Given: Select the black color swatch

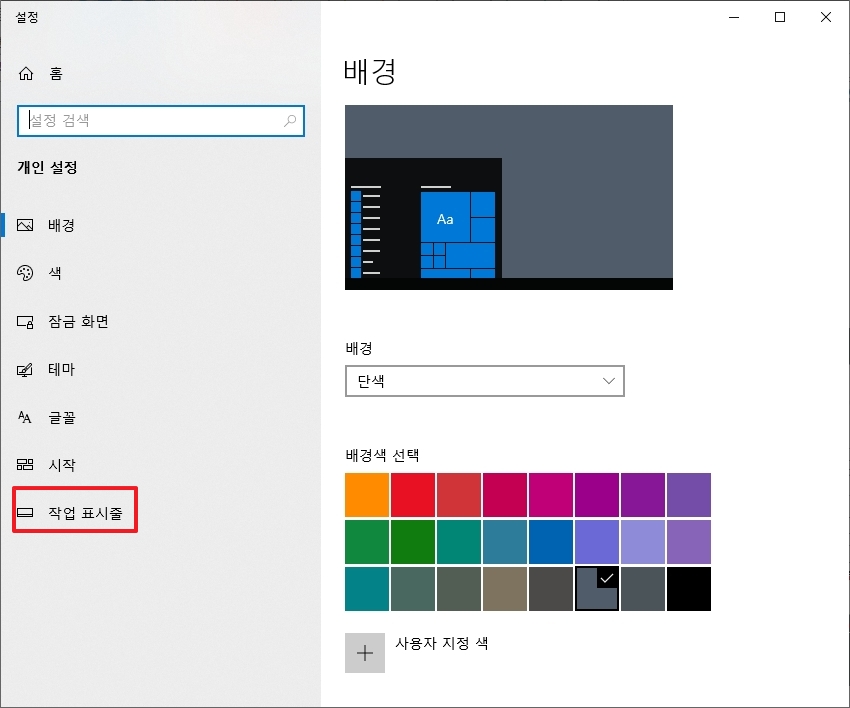Looking at the screenshot, I should 688,589.
